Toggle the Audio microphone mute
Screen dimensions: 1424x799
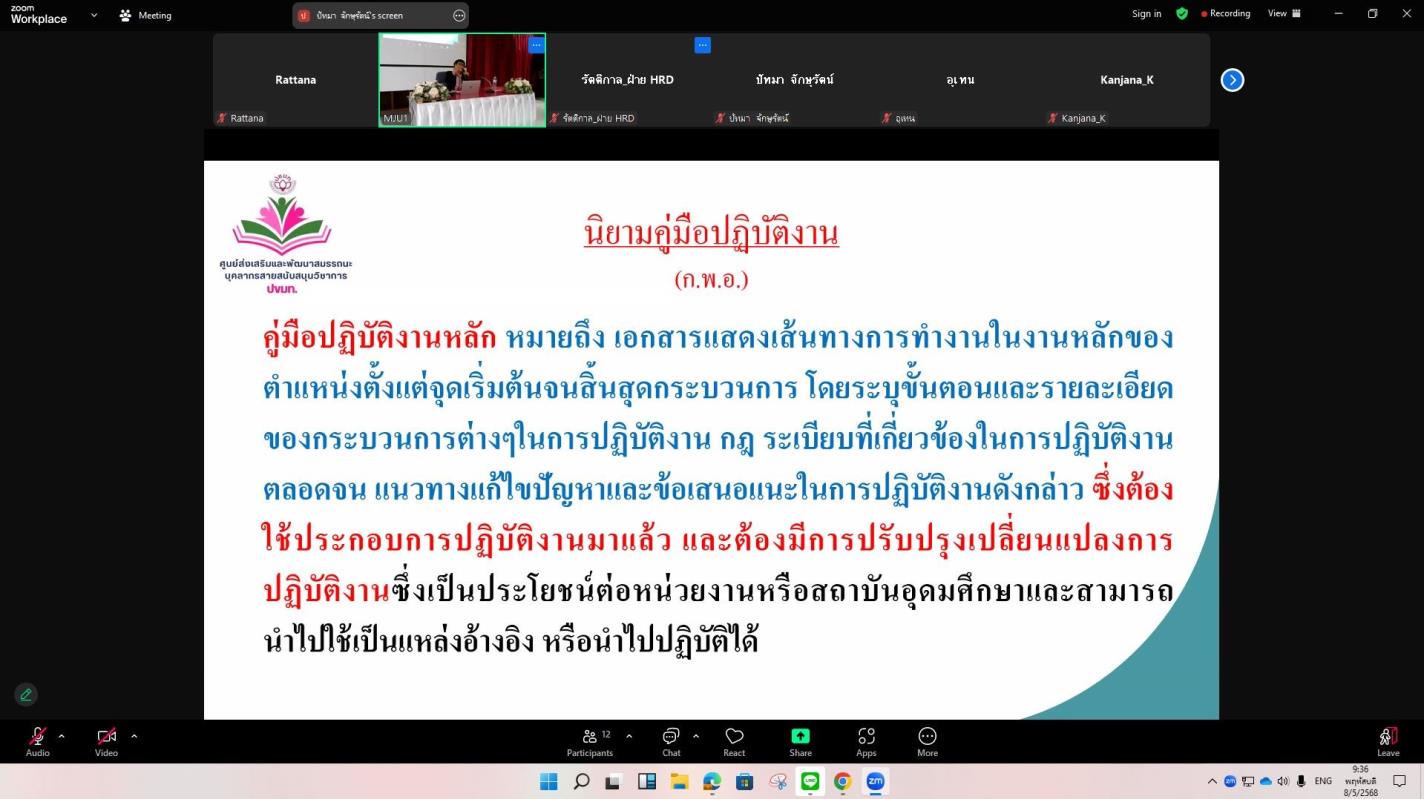click(38, 741)
